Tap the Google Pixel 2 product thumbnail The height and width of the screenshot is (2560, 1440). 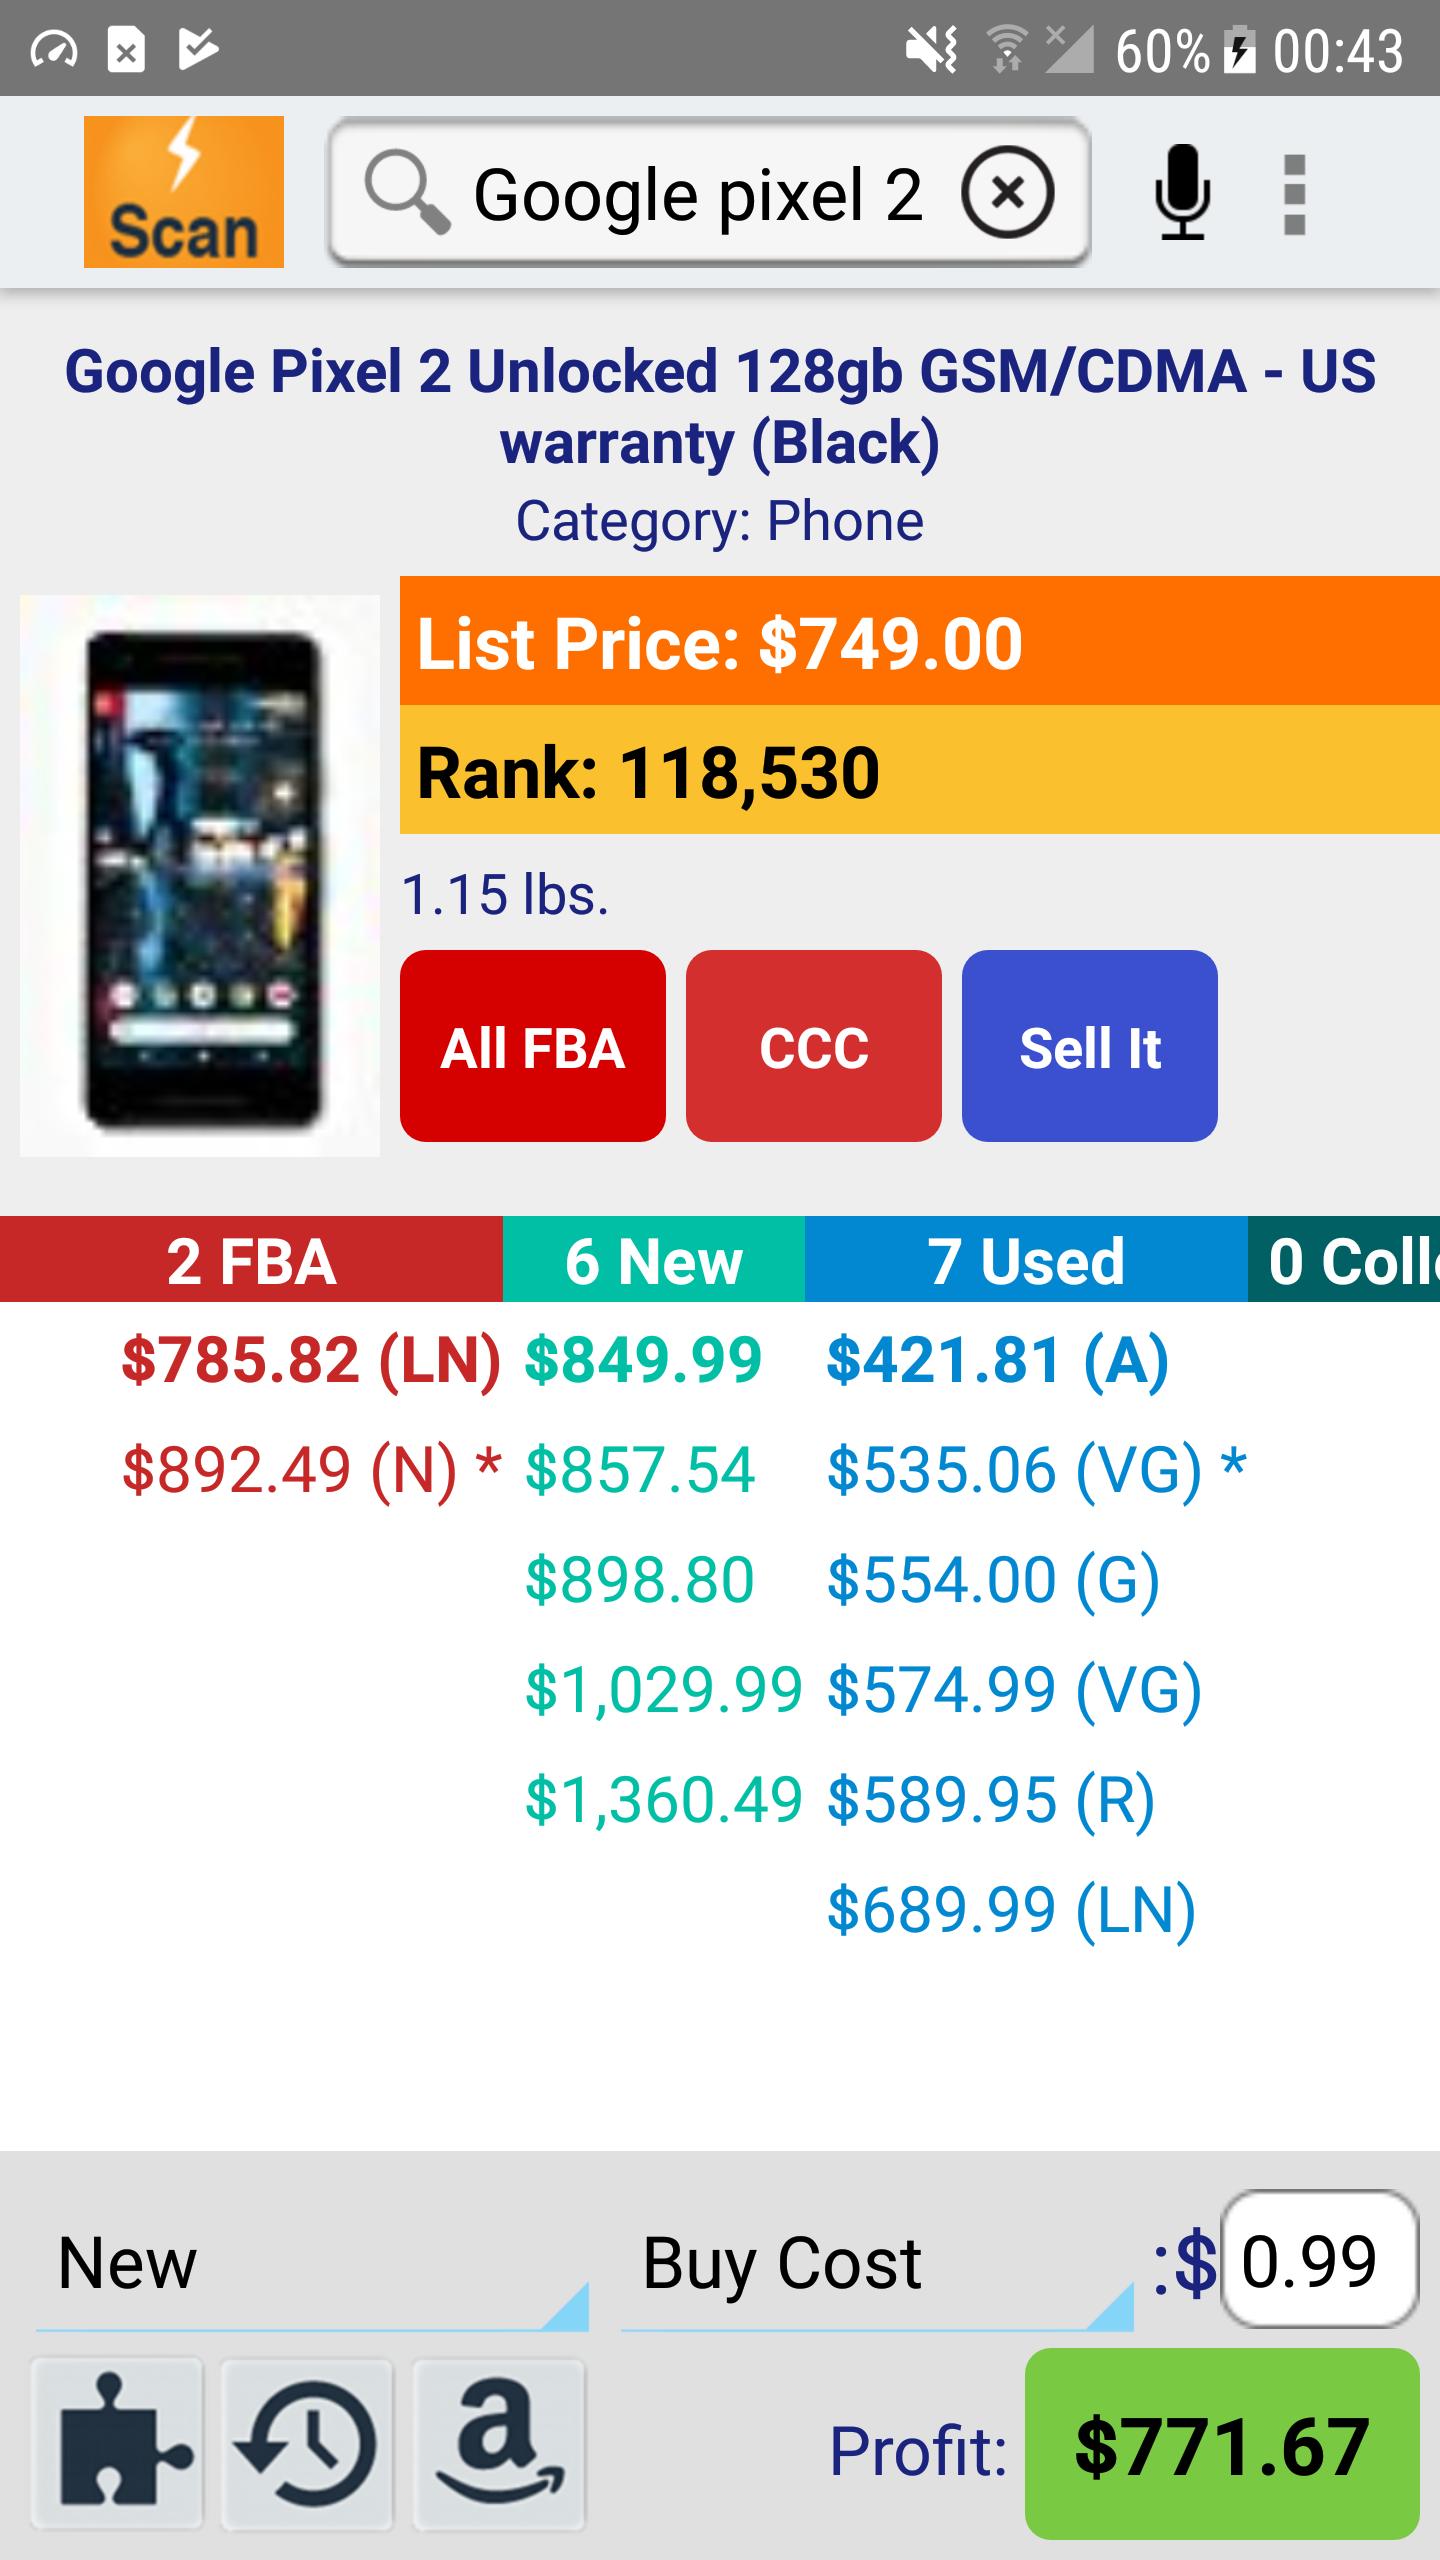(x=200, y=876)
